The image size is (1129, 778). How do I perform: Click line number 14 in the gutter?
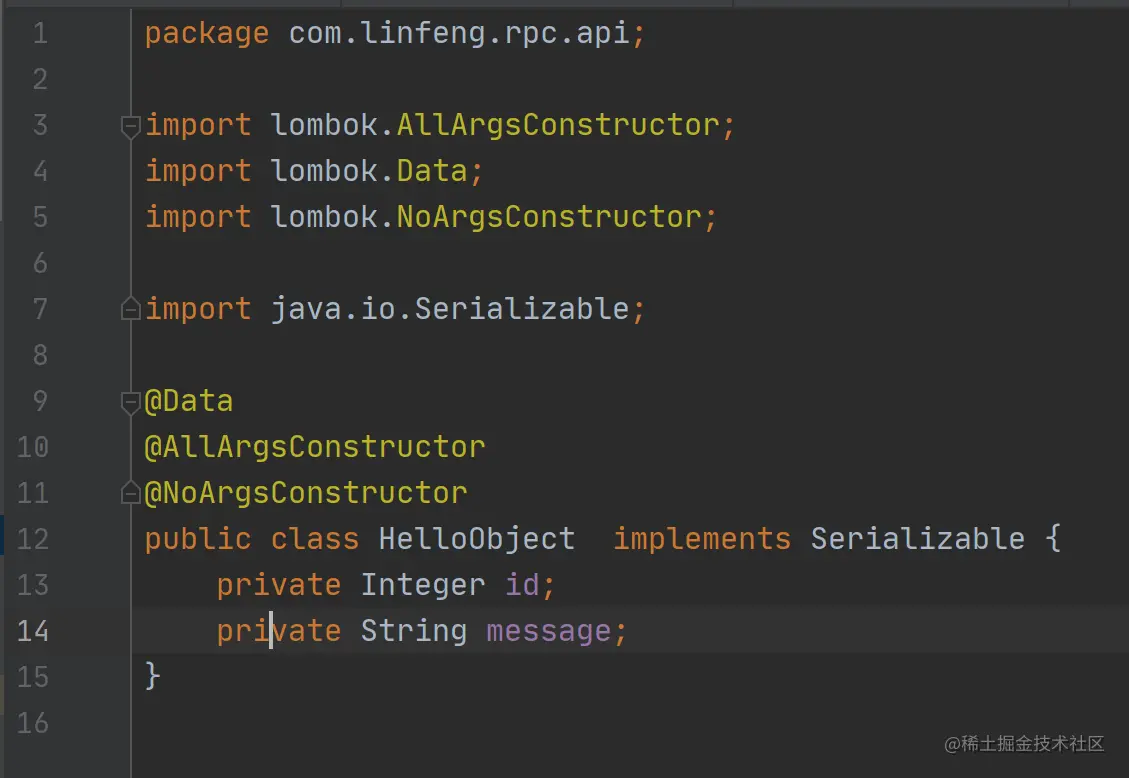32,631
